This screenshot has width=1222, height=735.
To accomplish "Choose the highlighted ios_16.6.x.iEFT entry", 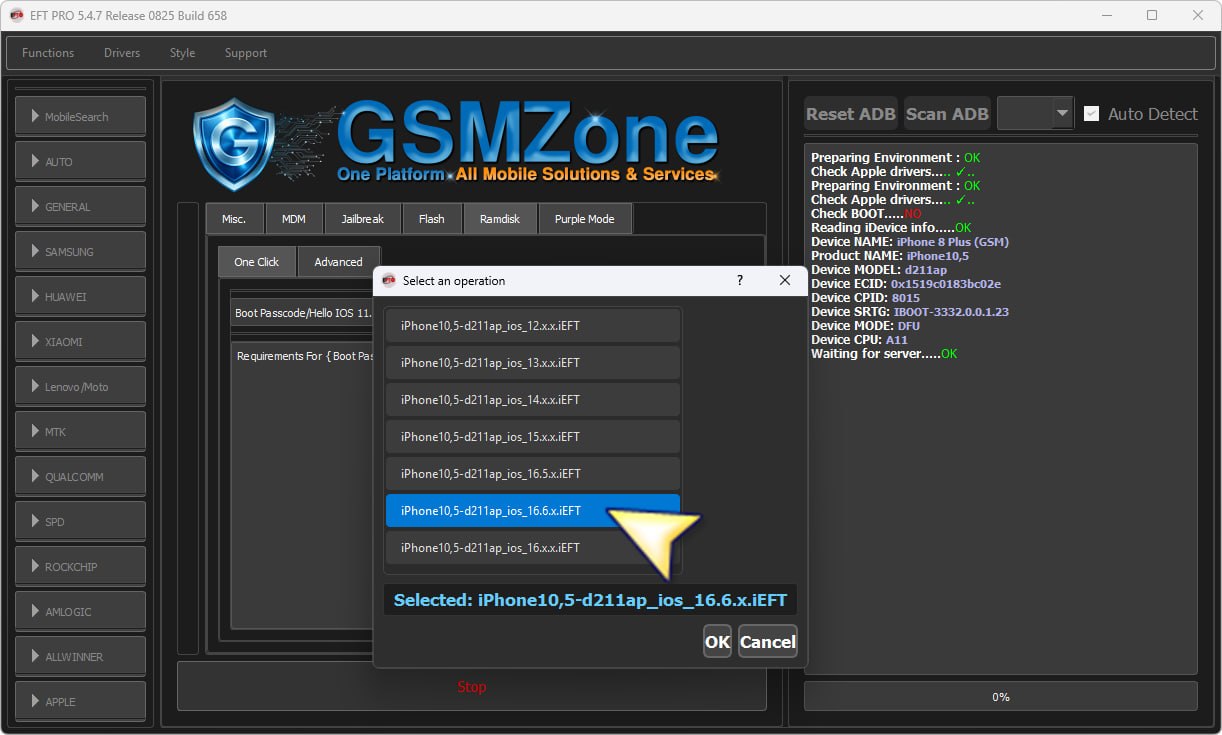I will click(x=533, y=511).
